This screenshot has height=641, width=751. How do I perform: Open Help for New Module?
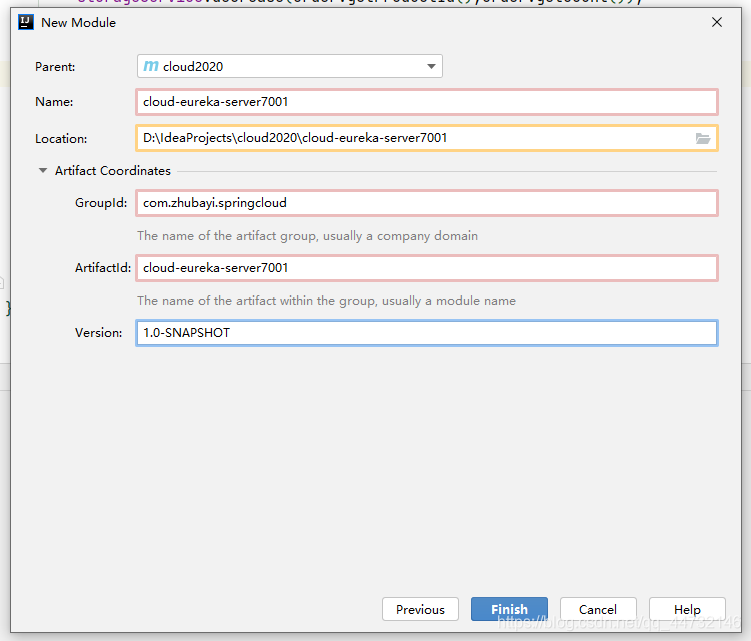tap(687, 609)
